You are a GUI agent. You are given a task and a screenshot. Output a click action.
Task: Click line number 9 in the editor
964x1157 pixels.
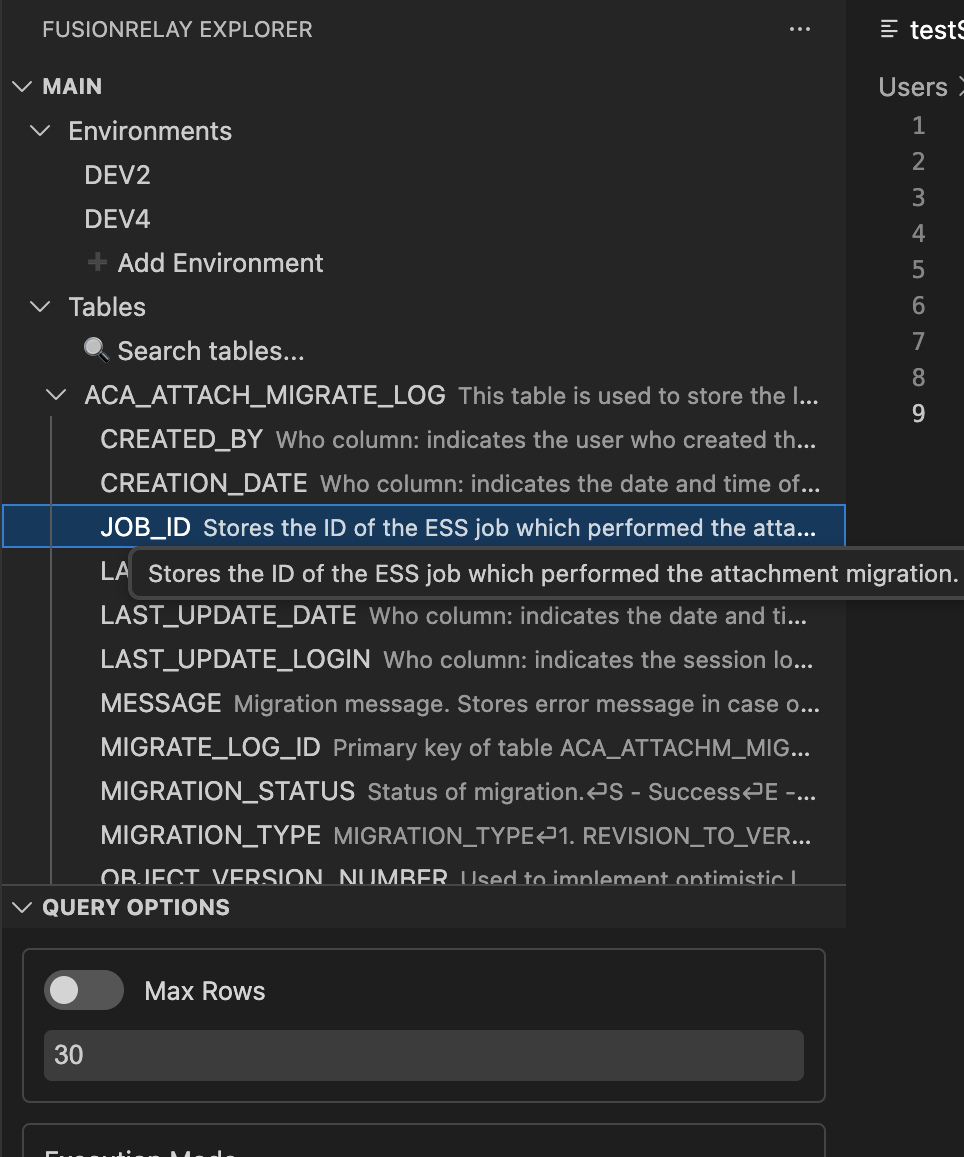pos(918,413)
